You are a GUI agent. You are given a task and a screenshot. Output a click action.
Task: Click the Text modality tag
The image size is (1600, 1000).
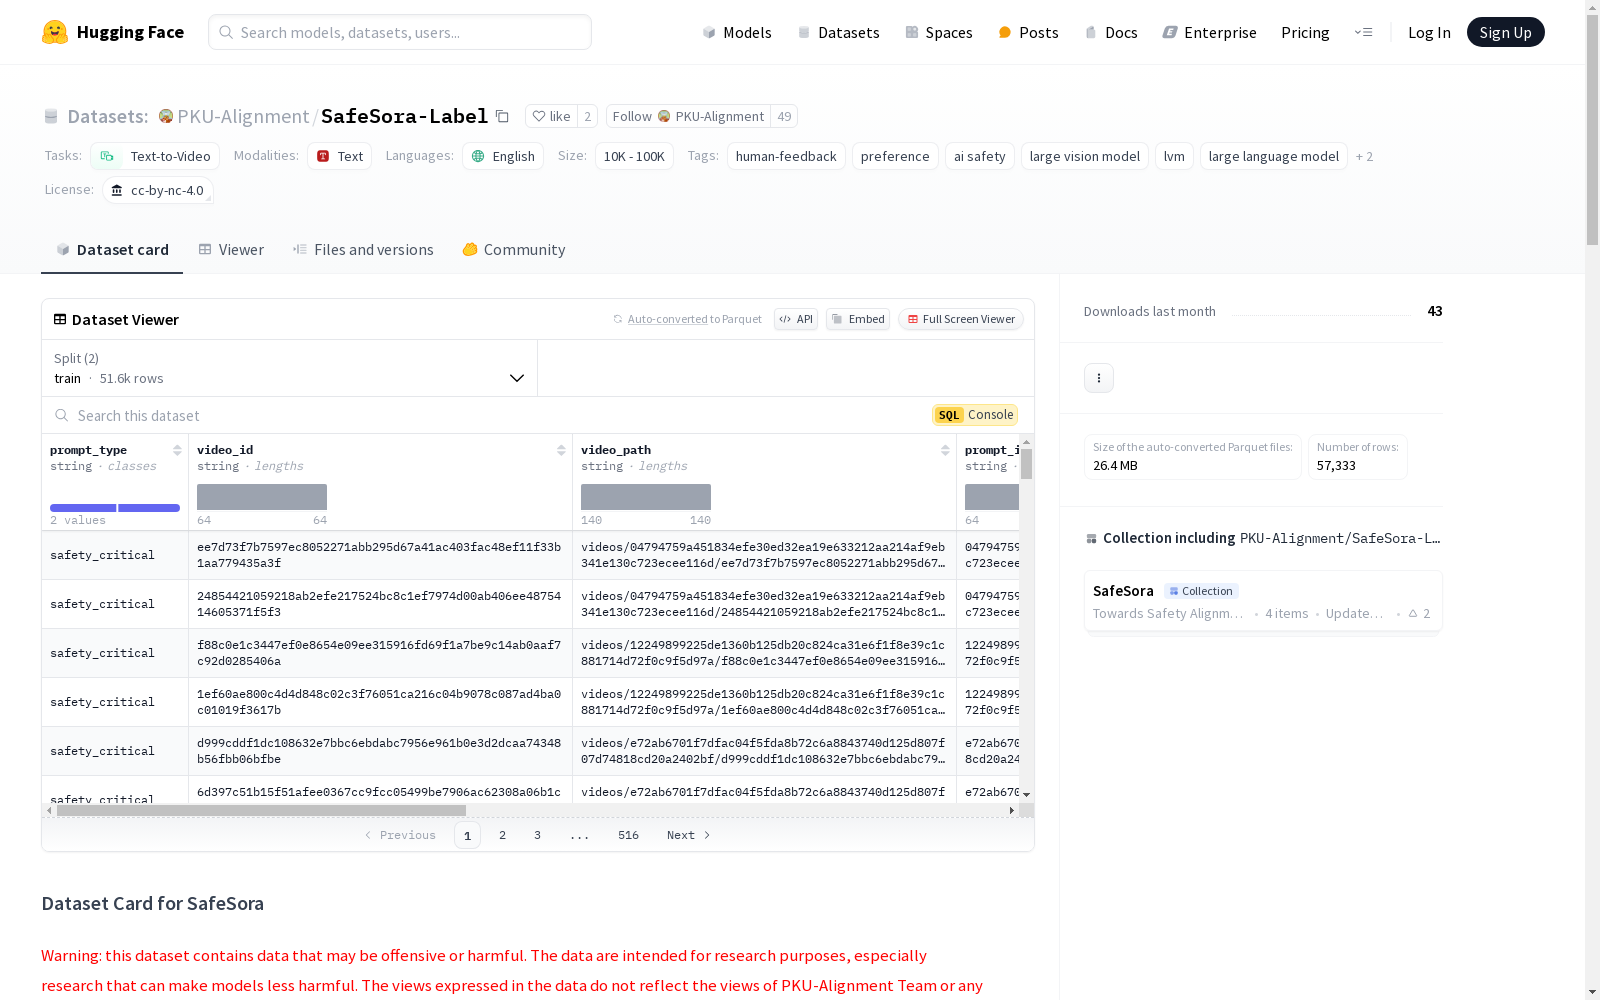tap(340, 156)
